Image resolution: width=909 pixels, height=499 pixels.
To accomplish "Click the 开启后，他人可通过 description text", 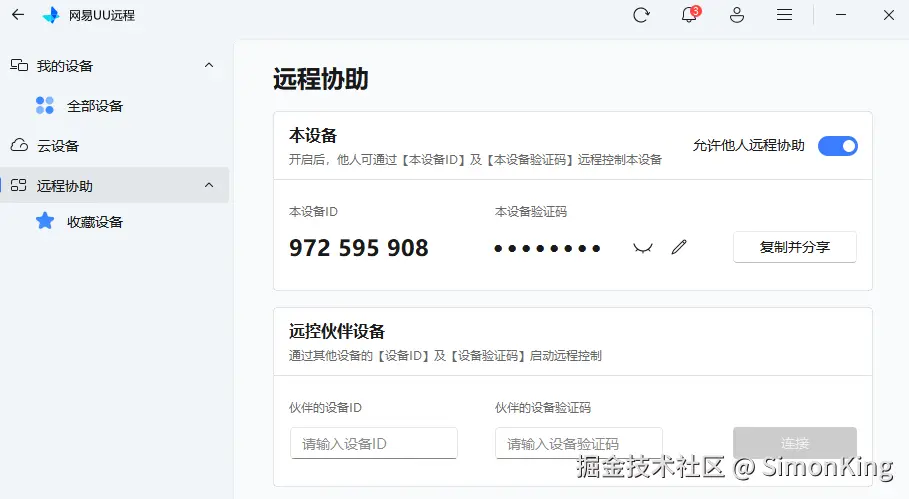I will click(x=475, y=159).
